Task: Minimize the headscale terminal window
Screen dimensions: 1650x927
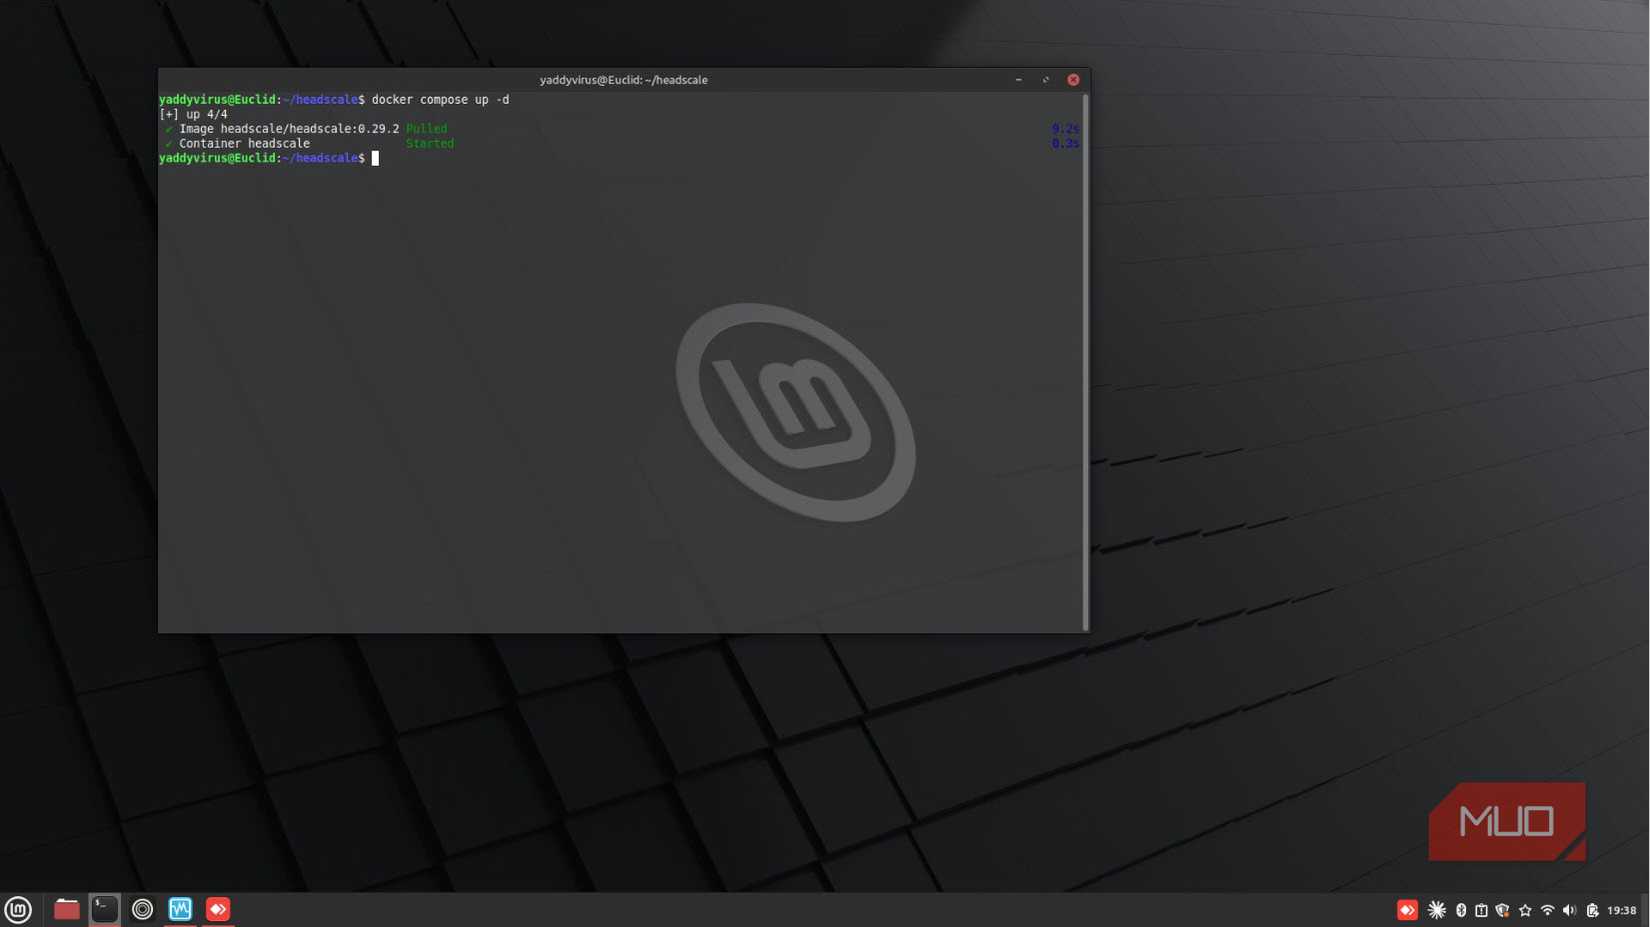Action: click(x=1018, y=80)
